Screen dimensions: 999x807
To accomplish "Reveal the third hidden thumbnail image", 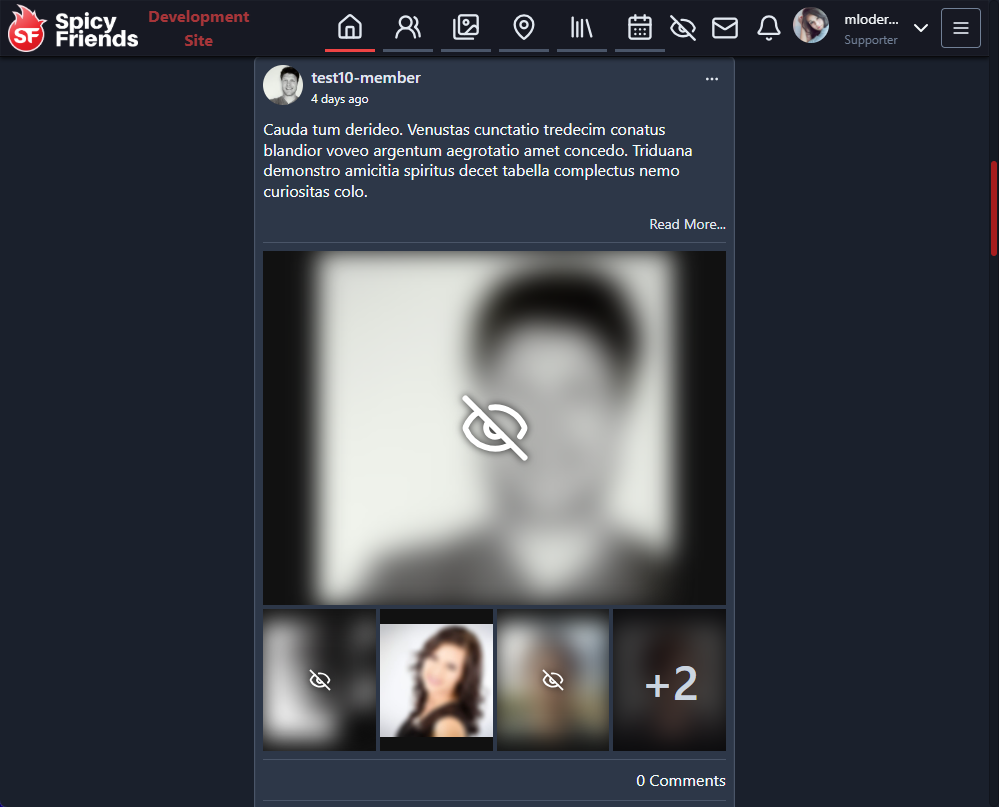I will pos(553,680).
